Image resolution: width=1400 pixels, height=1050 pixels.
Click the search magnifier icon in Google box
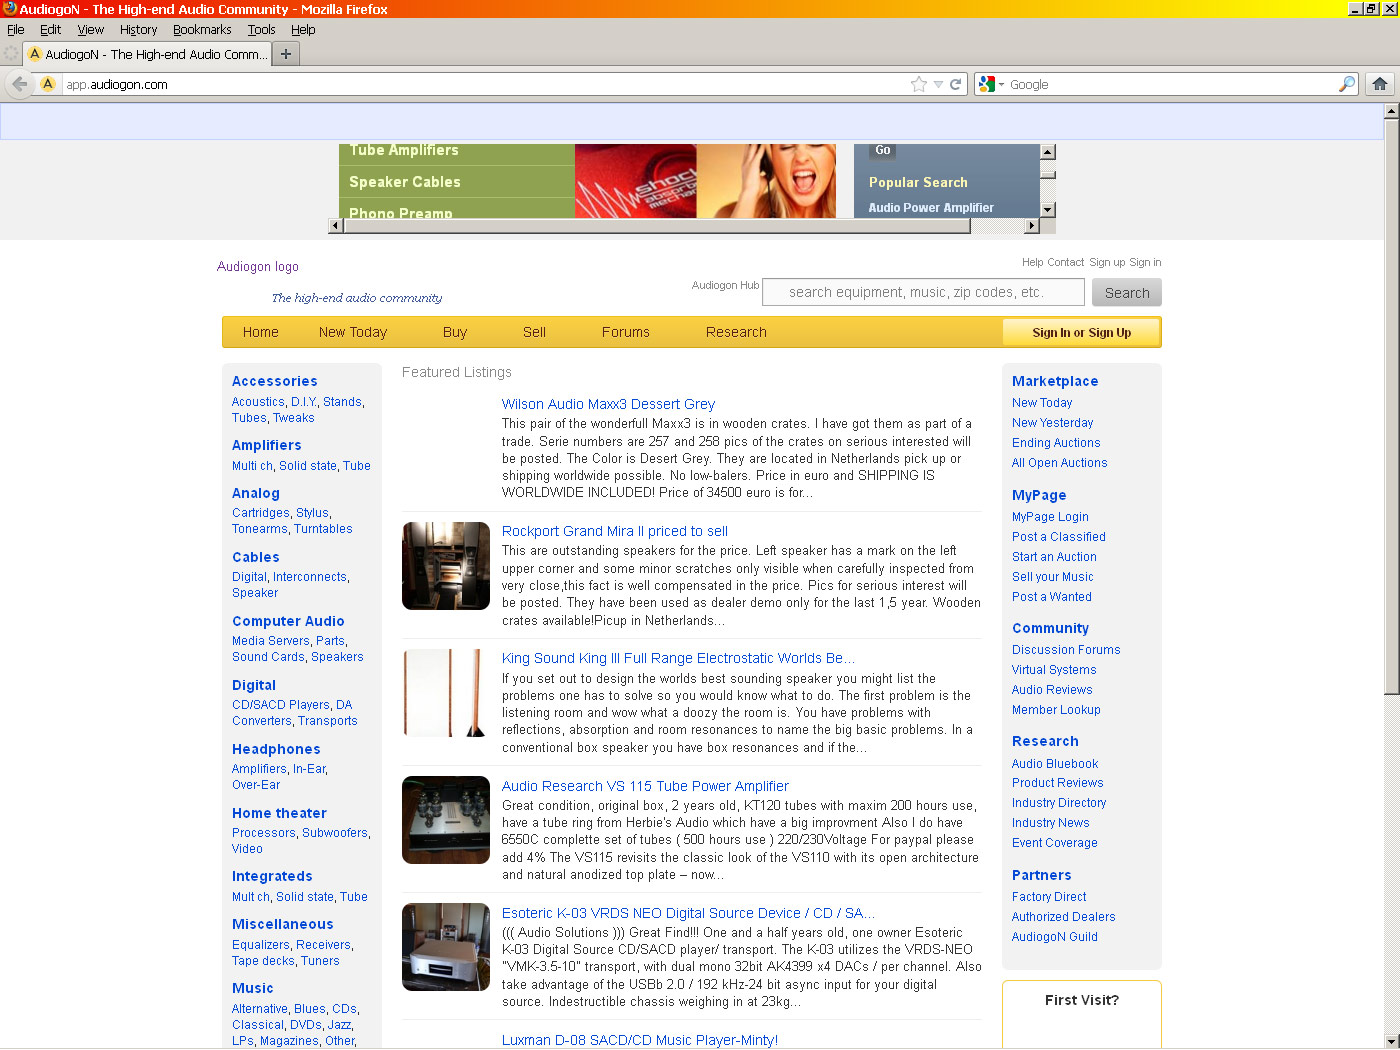pos(1347,84)
